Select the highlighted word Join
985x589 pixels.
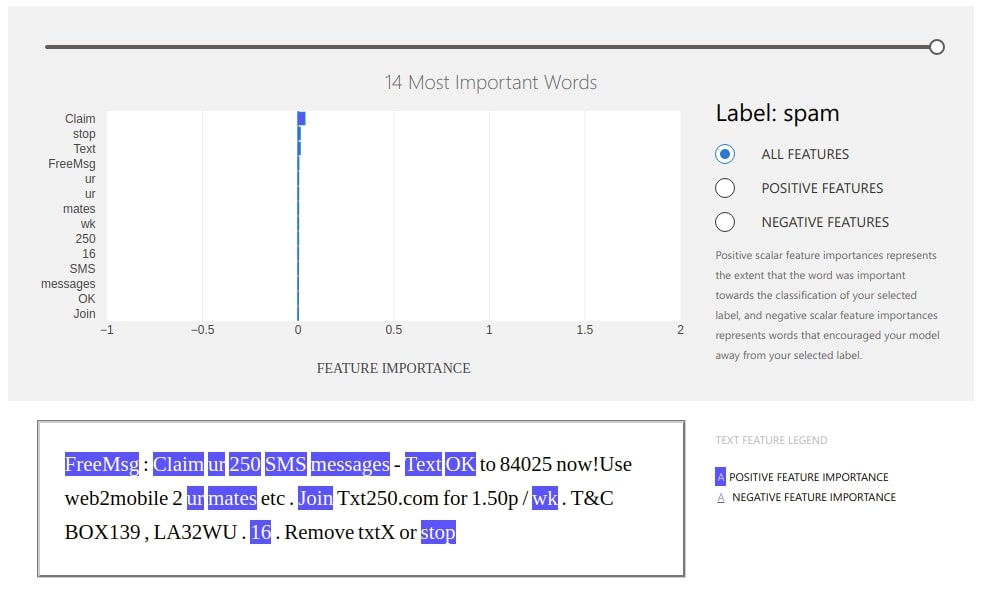[x=316, y=498]
